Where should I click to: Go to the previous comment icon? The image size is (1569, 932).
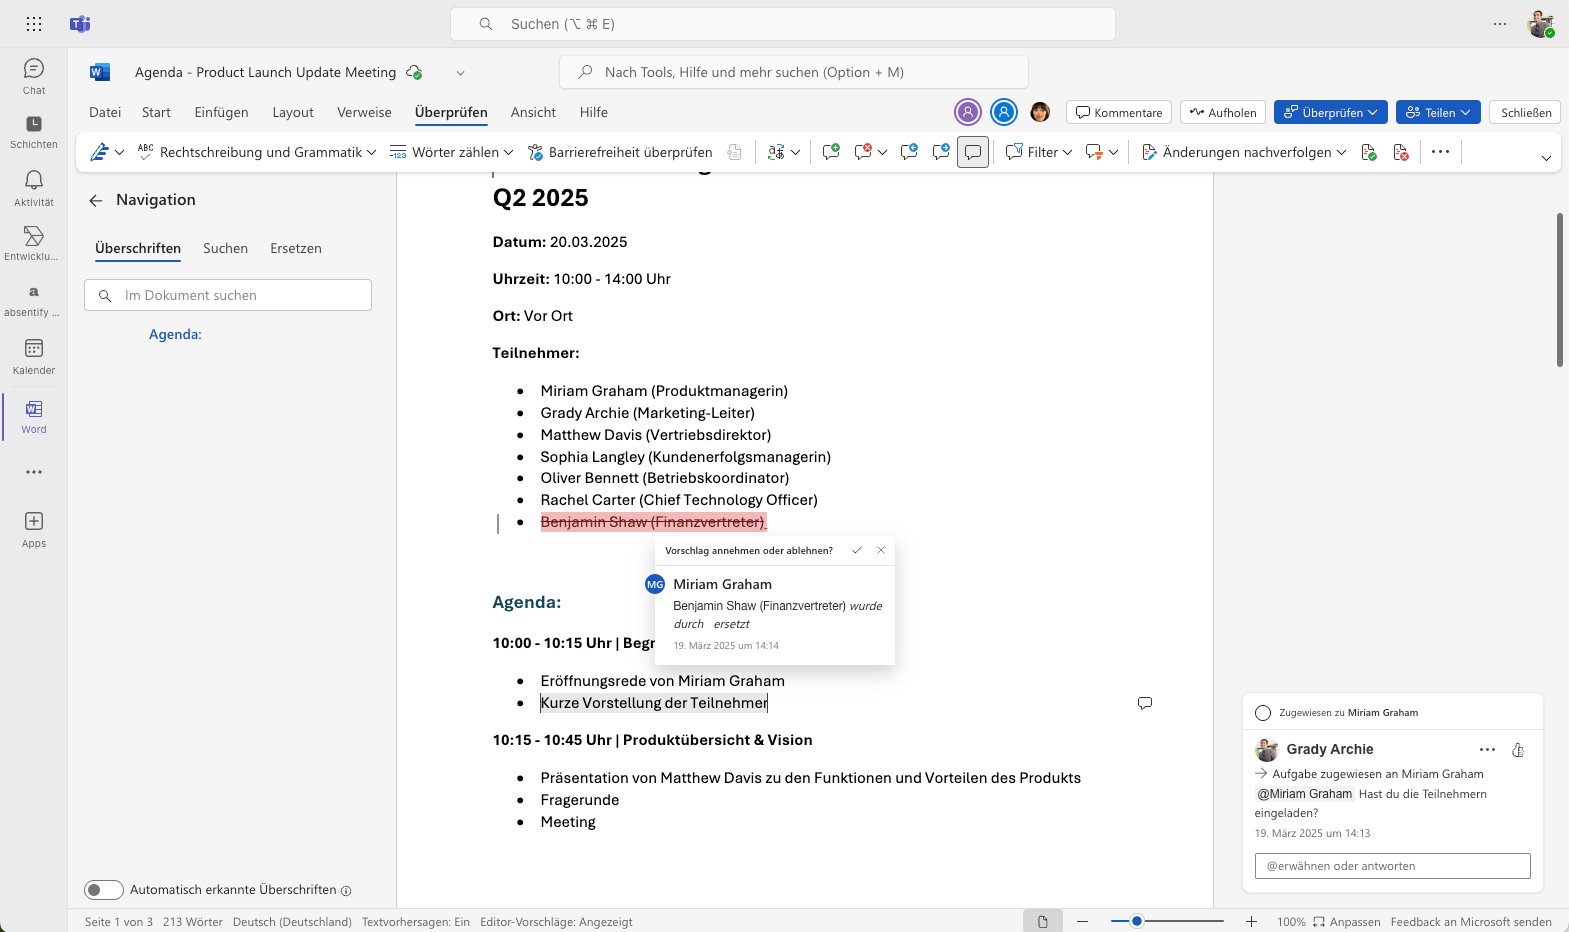pyautogui.click(x=909, y=152)
